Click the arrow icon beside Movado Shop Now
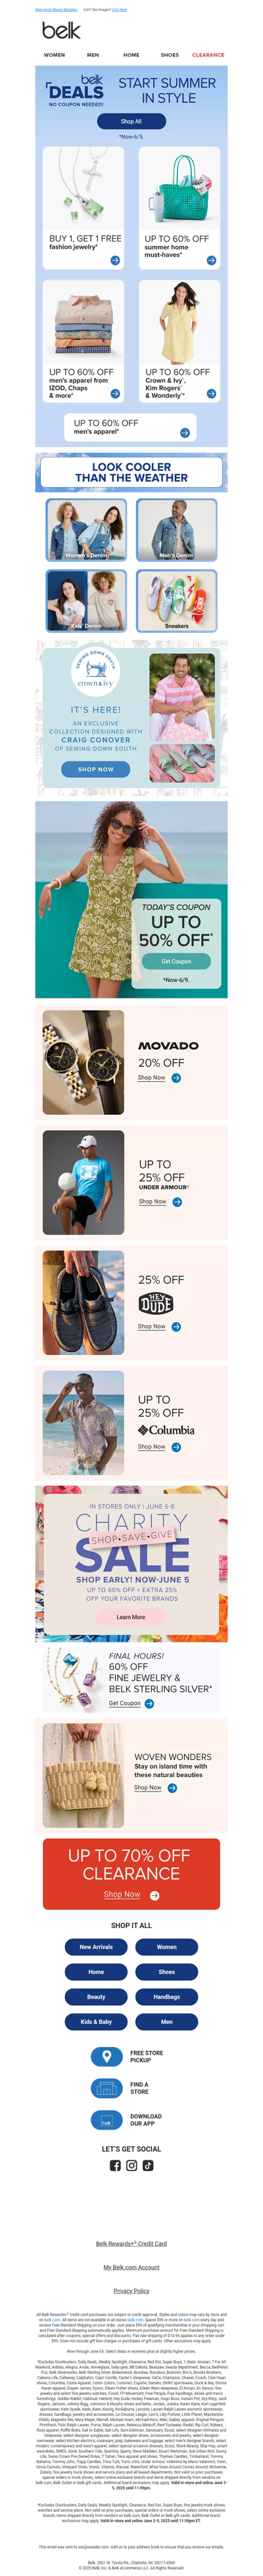This screenshot has width=263, height=2576. [x=176, y=1078]
